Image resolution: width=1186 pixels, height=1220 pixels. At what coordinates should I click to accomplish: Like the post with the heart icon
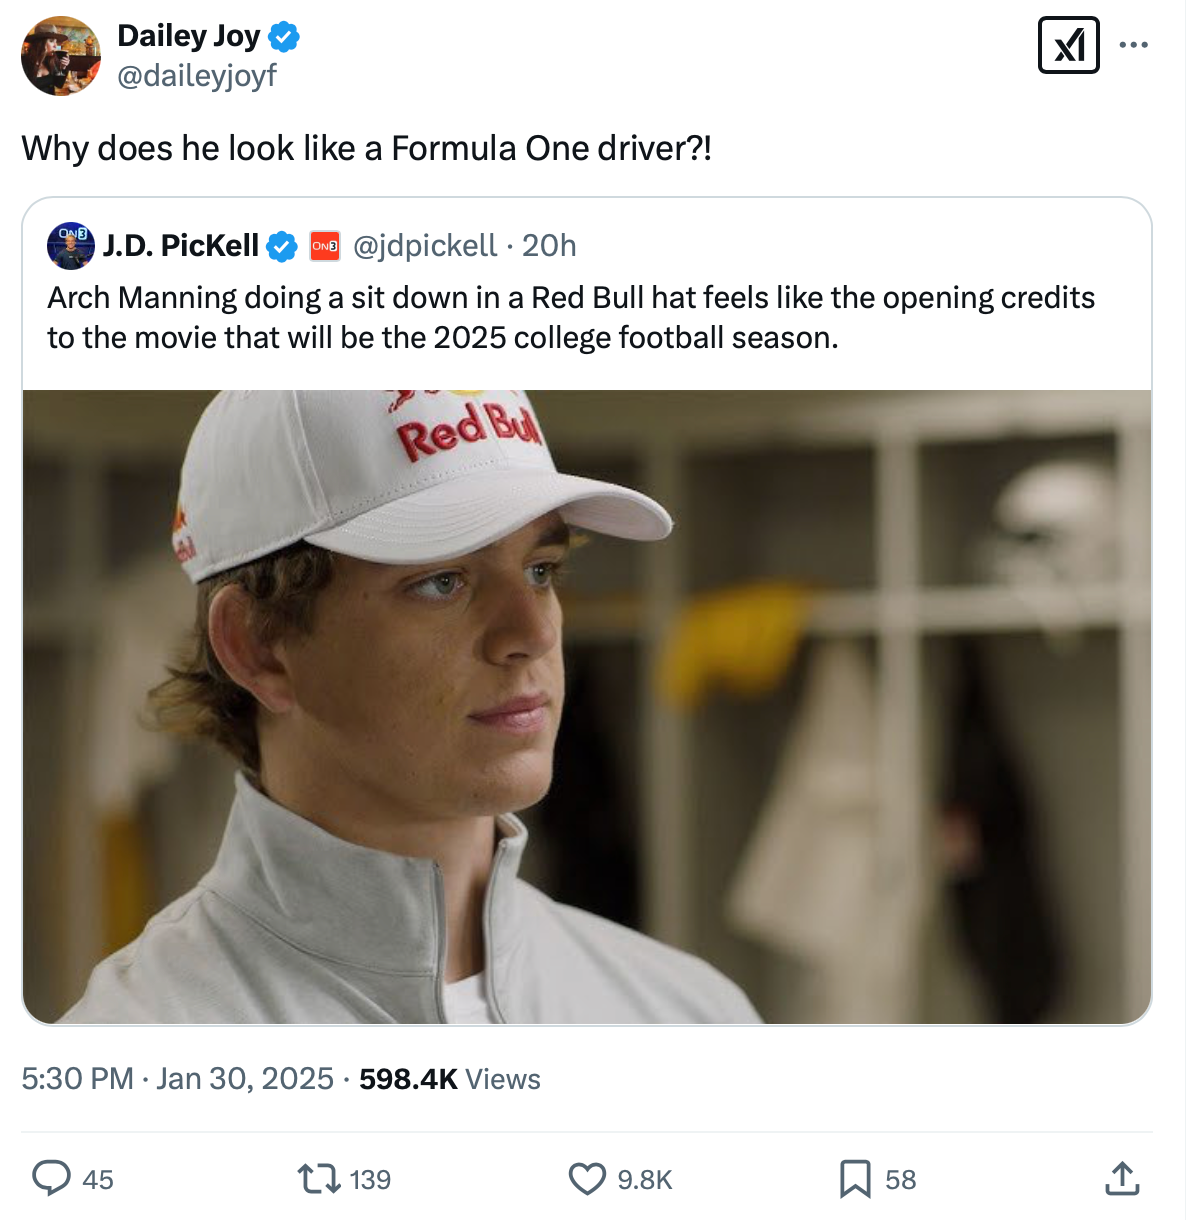[x=587, y=1178]
